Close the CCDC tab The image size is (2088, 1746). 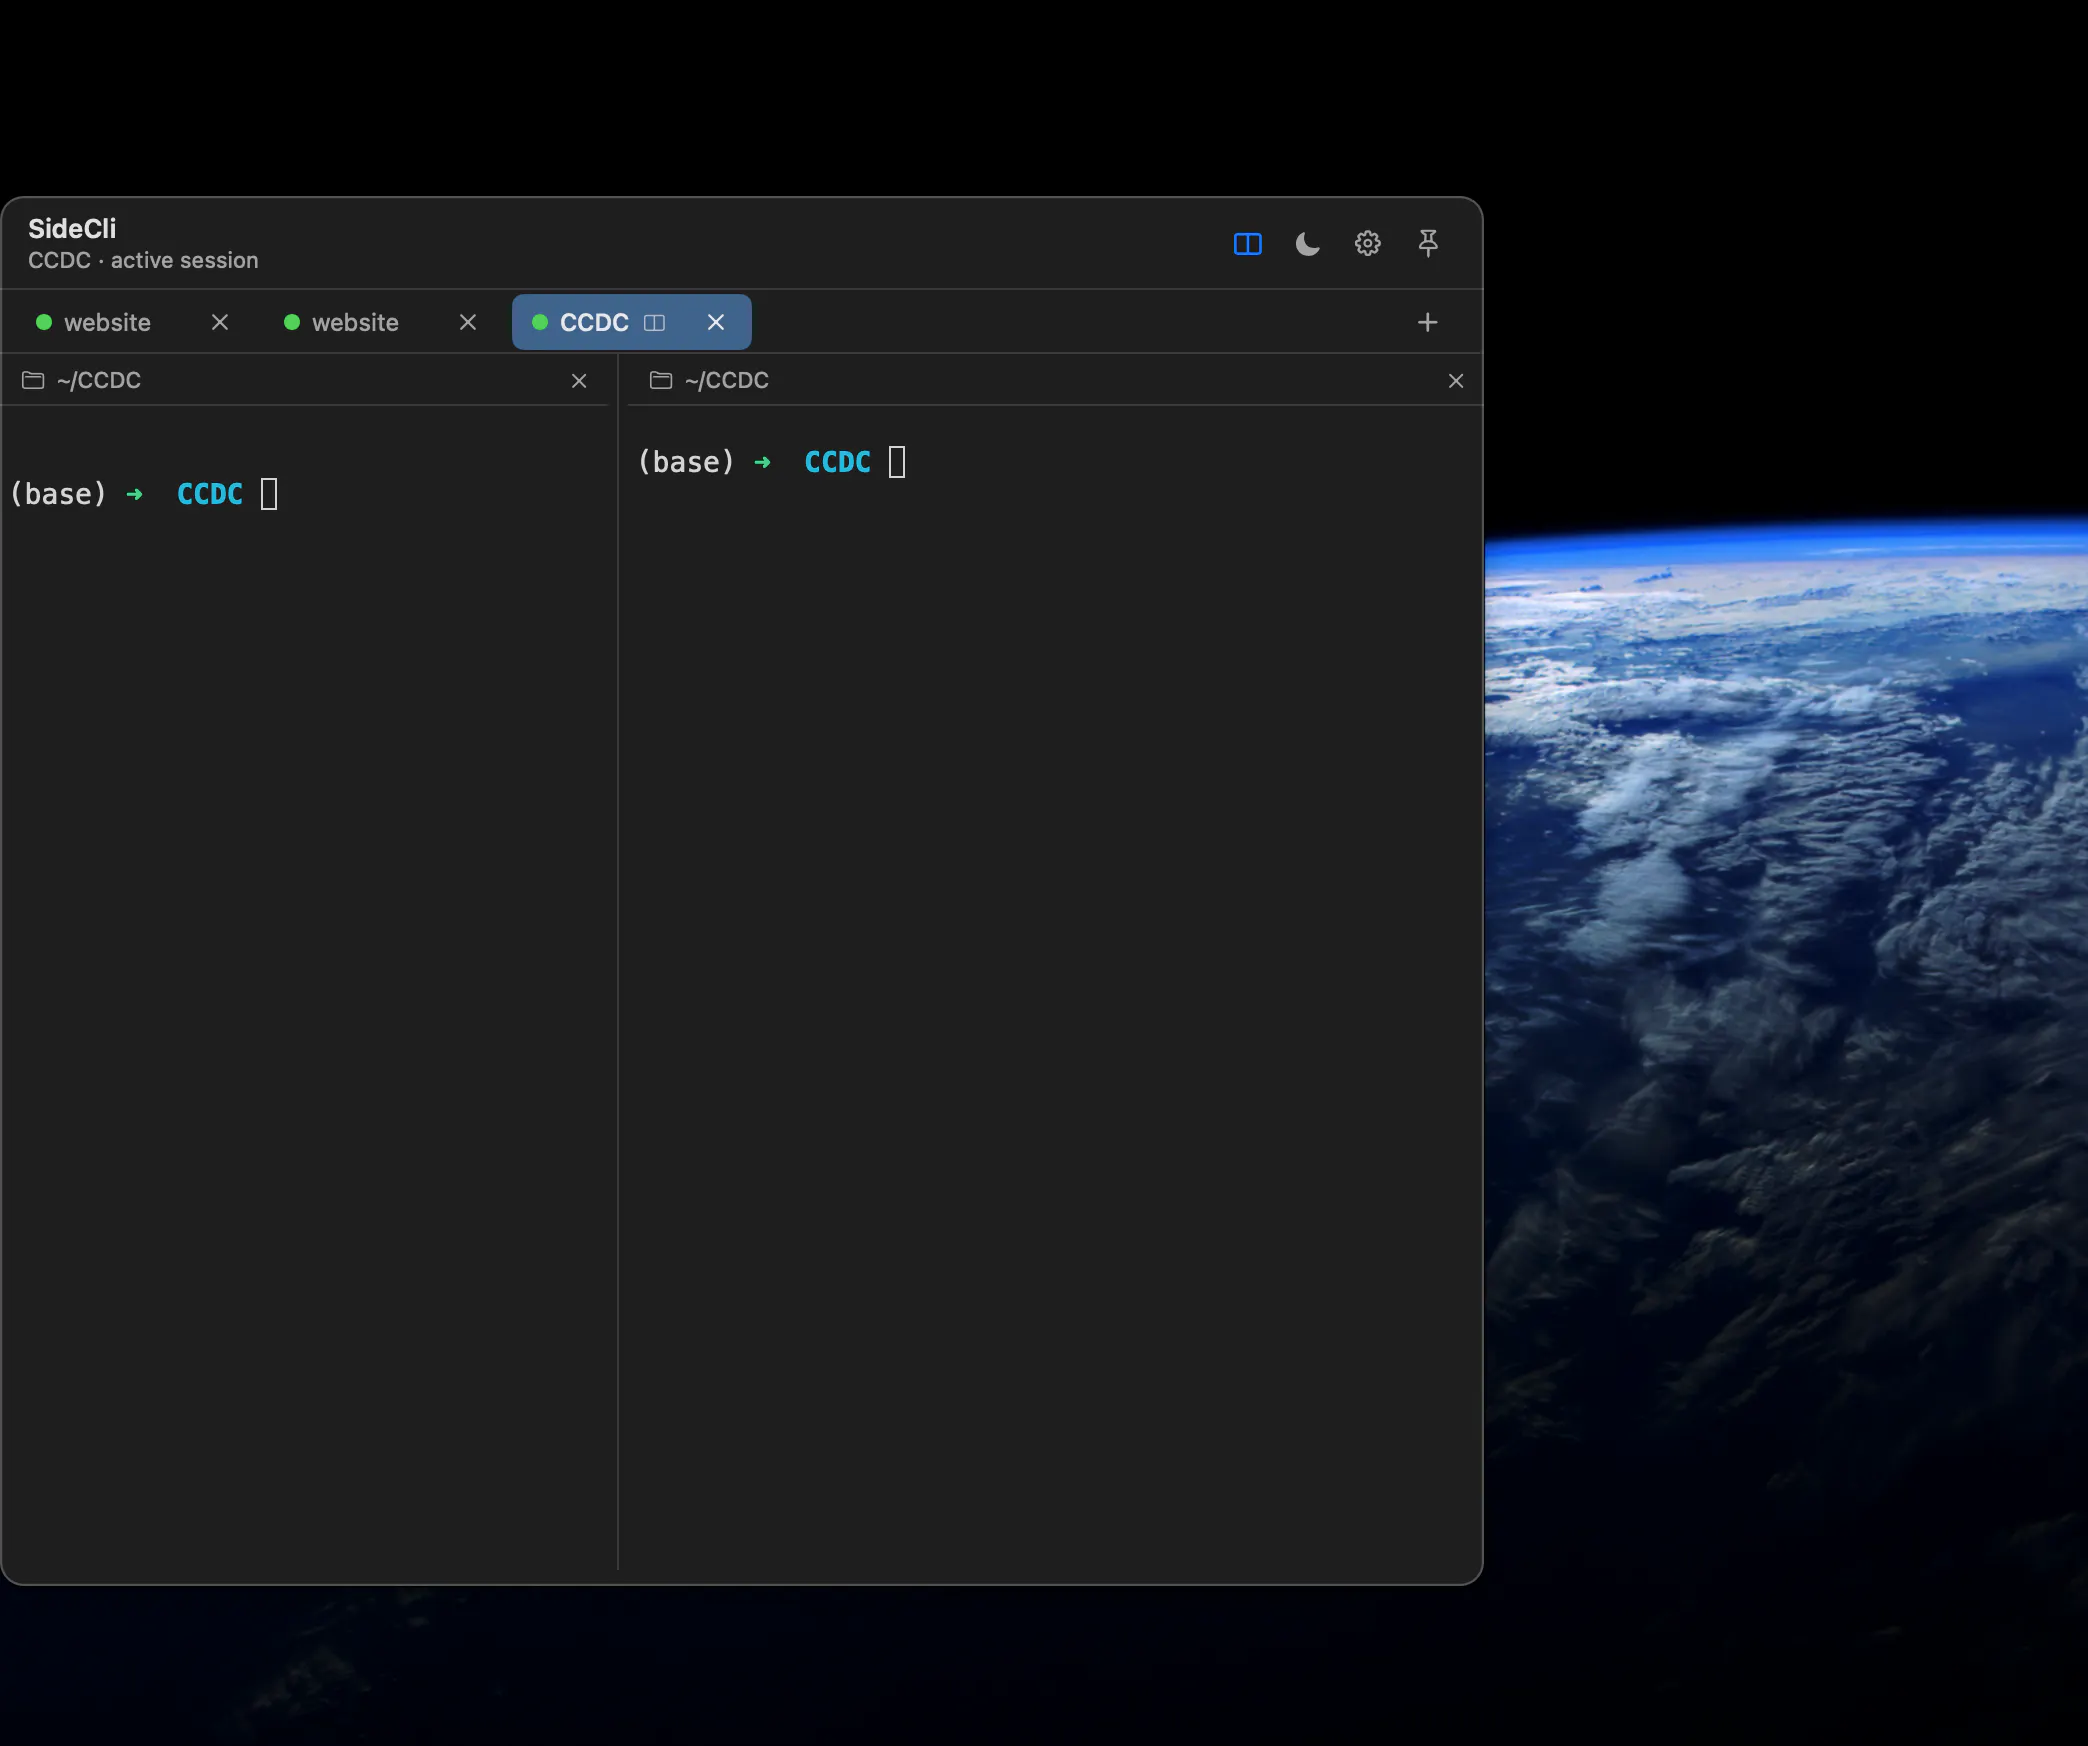[716, 322]
